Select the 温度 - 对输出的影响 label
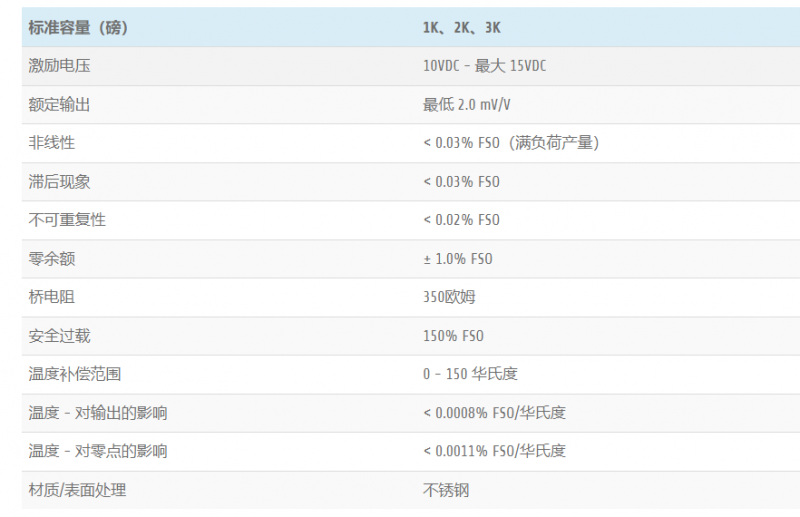Viewport: 800px width, 517px height. pos(97,413)
